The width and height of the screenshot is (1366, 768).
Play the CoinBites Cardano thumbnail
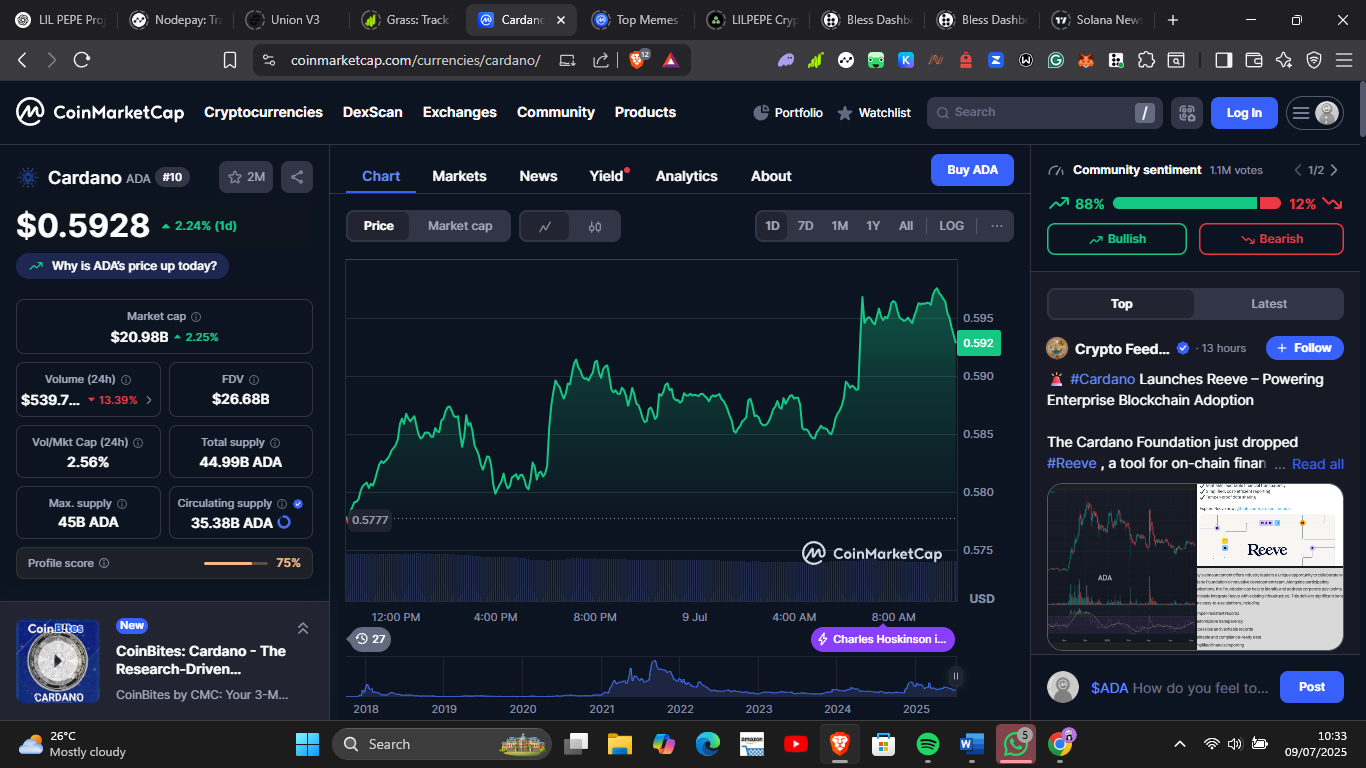point(58,661)
